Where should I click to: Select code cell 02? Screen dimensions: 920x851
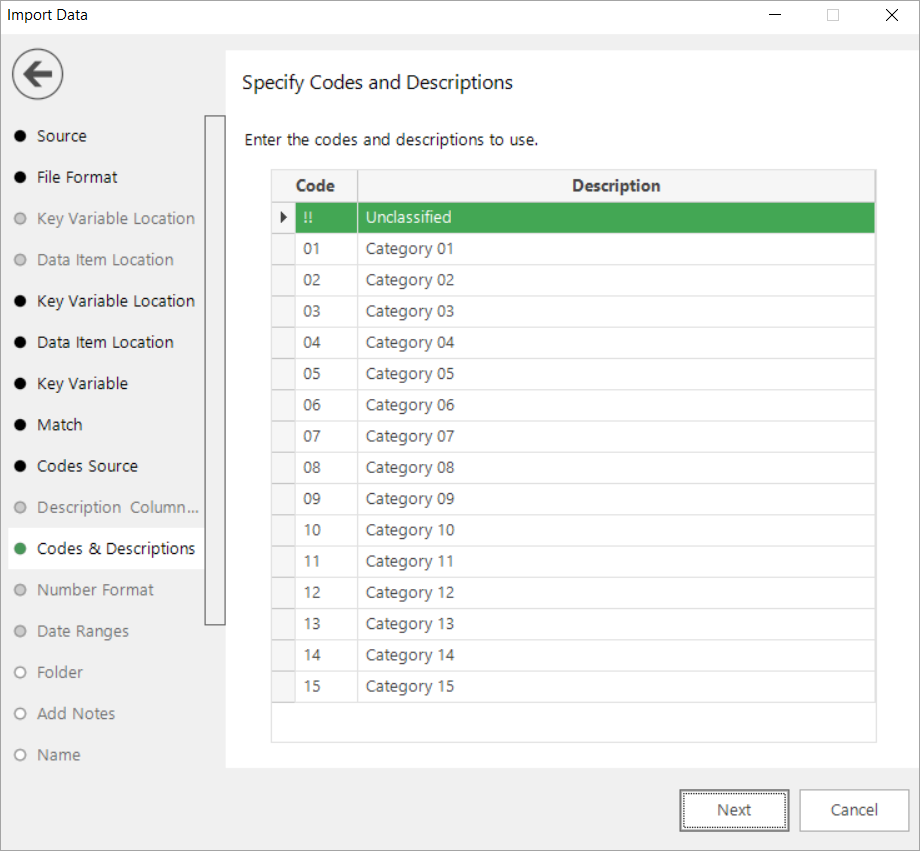(x=326, y=280)
